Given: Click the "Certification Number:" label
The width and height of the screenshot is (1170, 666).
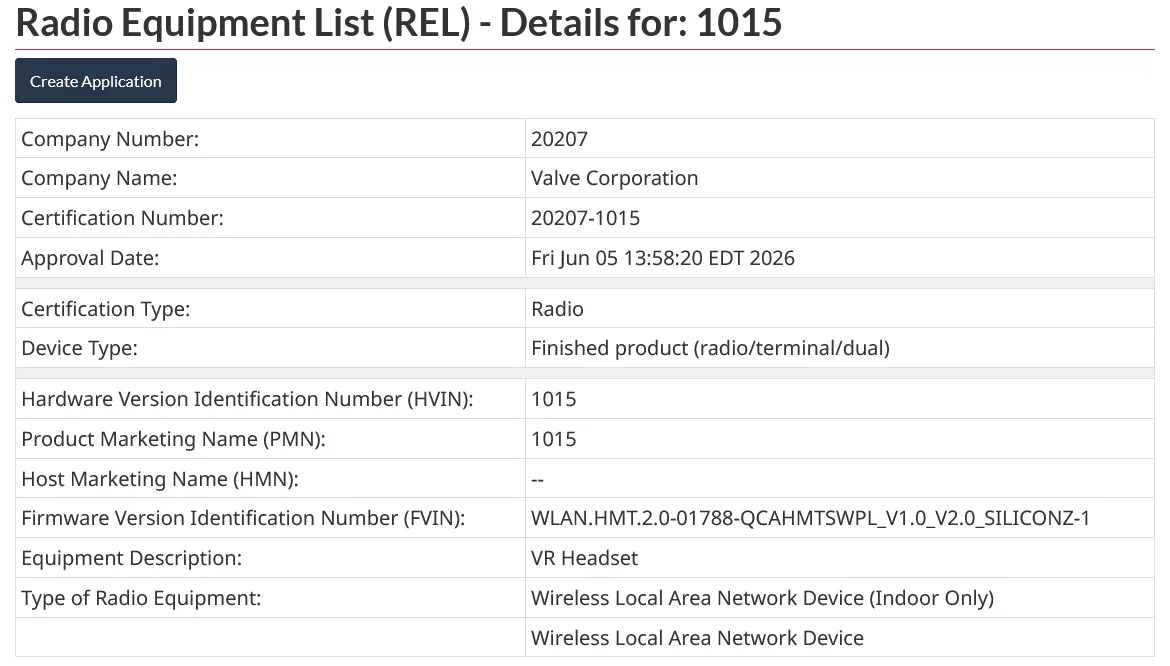Looking at the screenshot, I should 122,218.
